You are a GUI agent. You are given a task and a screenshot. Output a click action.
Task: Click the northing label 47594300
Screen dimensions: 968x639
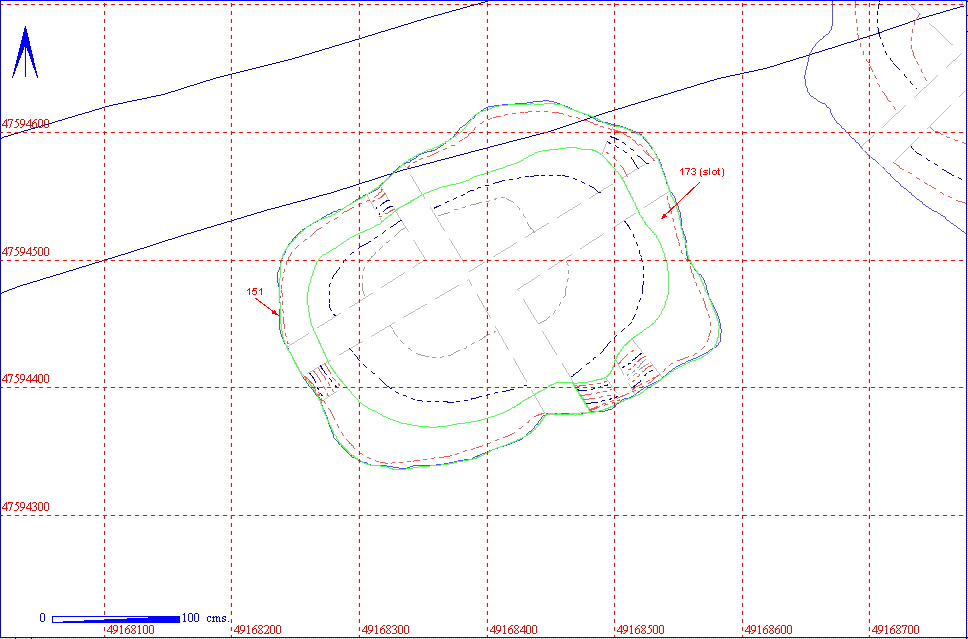(x=26, y=506)
